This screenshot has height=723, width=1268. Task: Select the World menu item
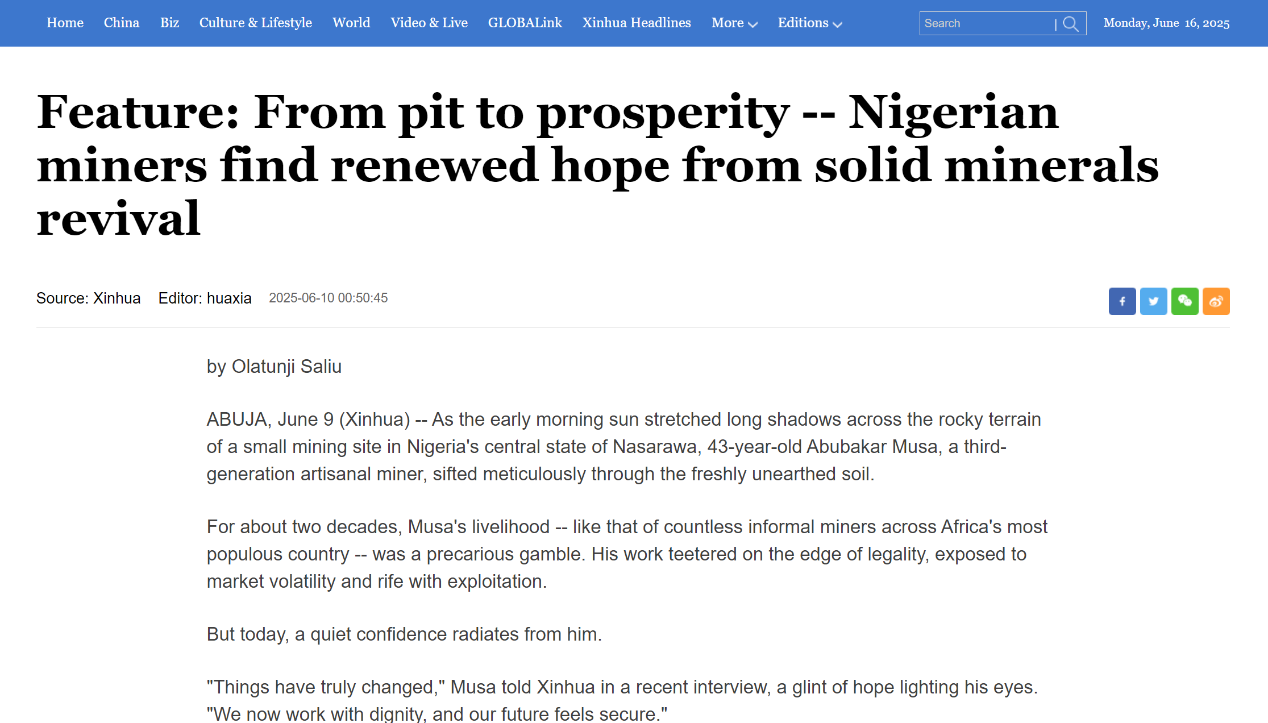351,23
